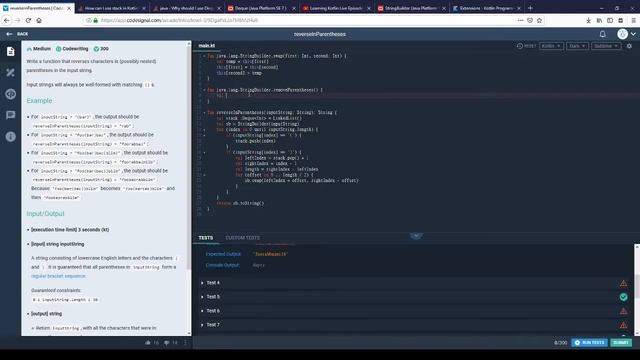The height and width of the screenshot is (360, 640).
Task: Click the Test 7 failure warning icon
Action: tap(623, 325)
